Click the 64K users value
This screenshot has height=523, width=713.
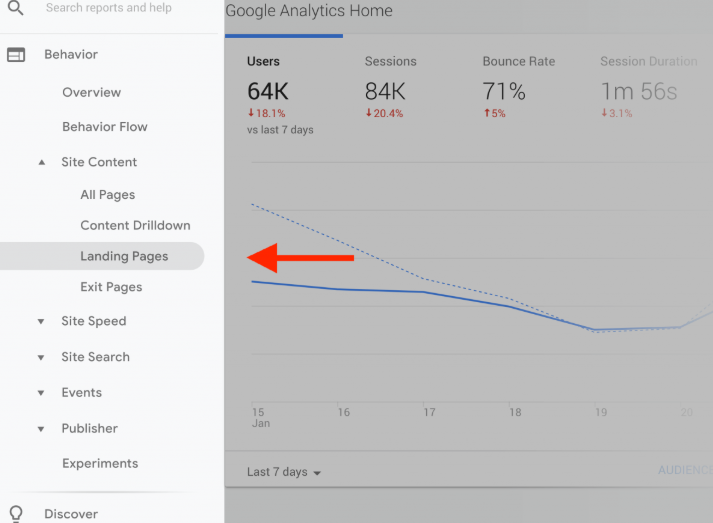pyautogui.click(x=268, y=91)
